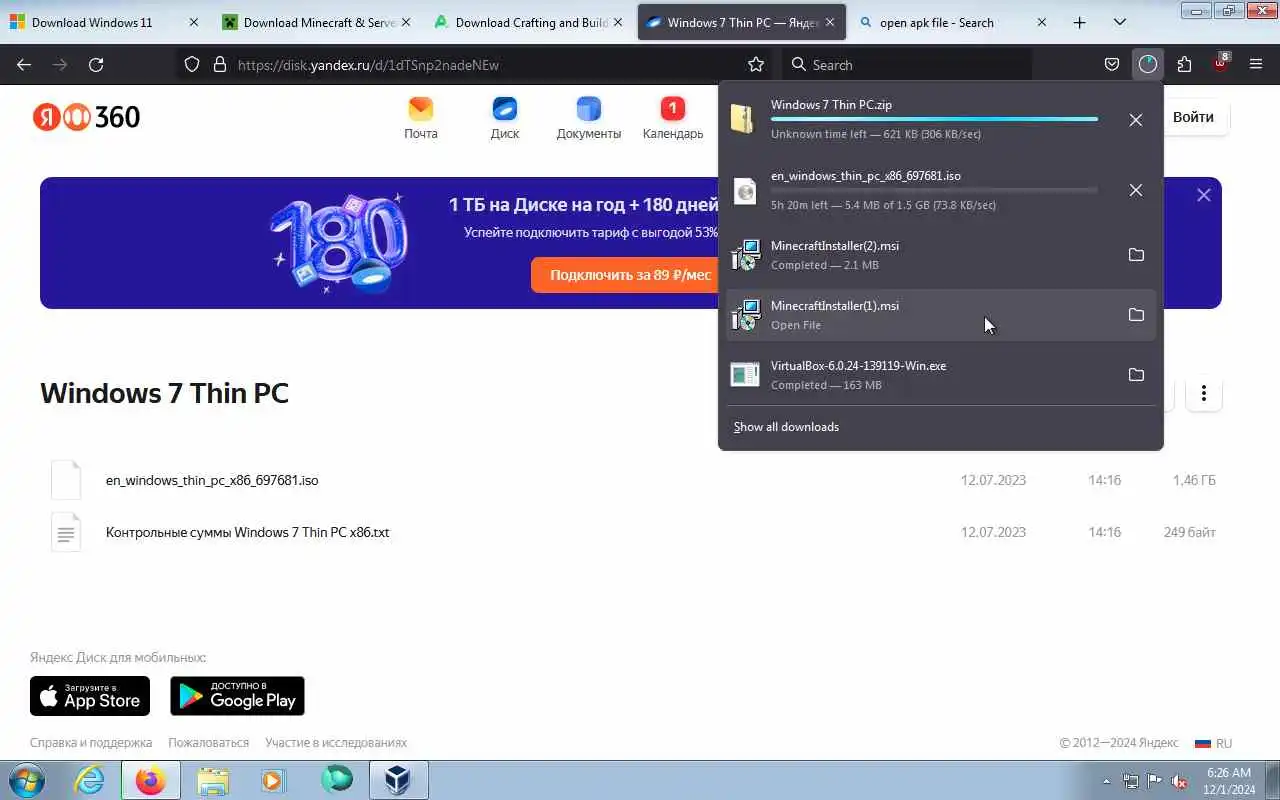Close the 180 days promo banner
The height and width of the screenshot is (800, 1280).
click(x=1204, y=195)
